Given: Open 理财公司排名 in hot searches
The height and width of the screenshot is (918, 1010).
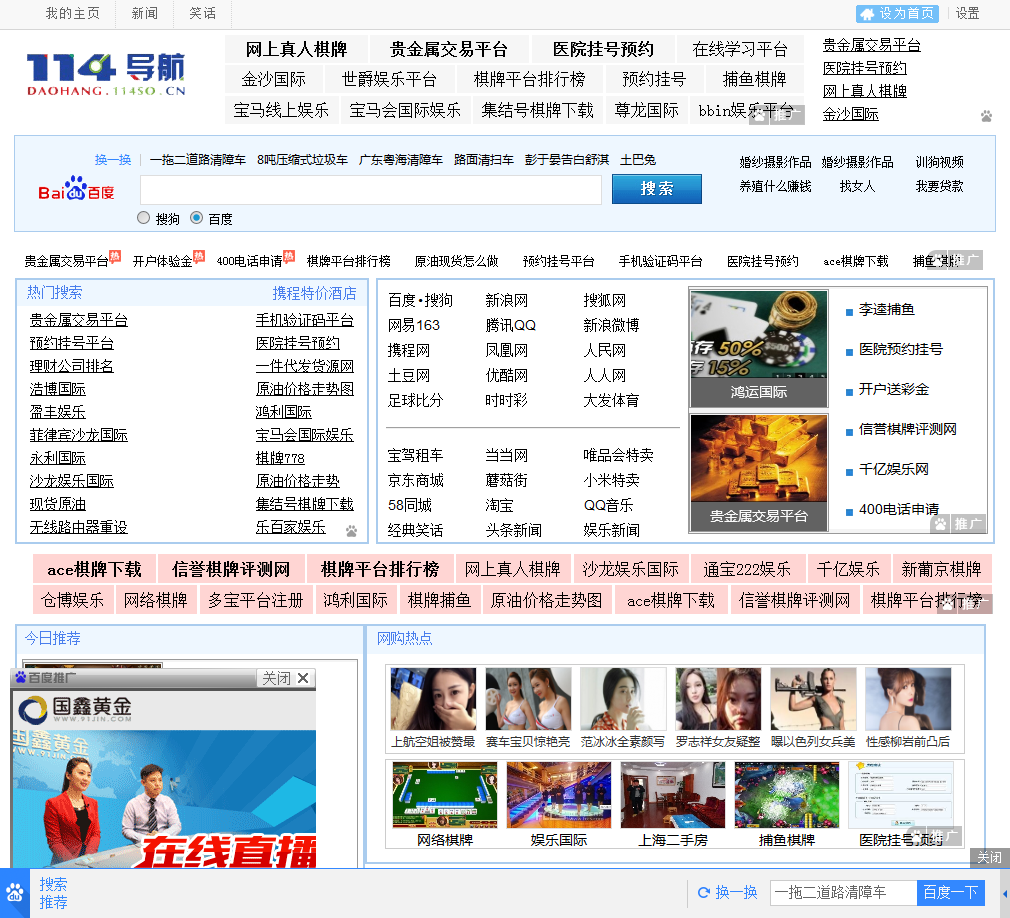Looking at the screenshot, I should pos(71,366).
